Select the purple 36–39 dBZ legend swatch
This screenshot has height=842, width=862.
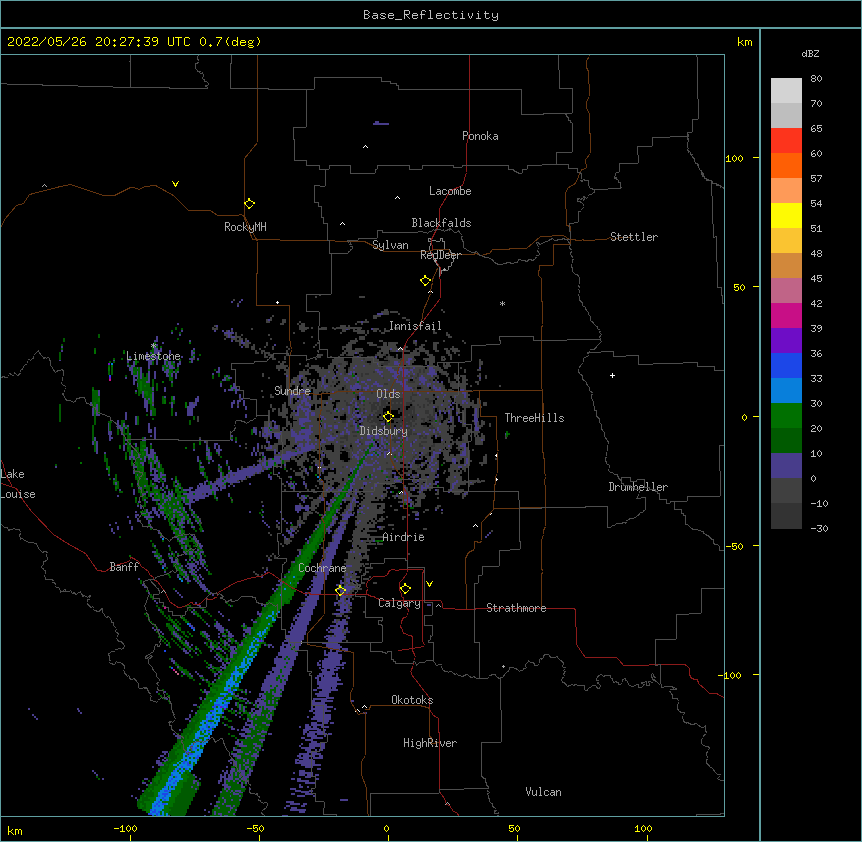click(786, 340)
